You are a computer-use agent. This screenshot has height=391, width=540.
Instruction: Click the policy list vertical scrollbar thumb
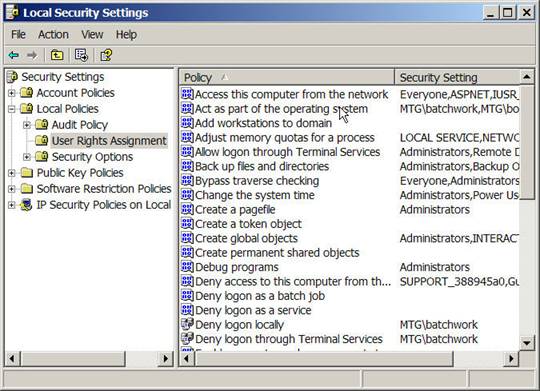coord(527,143)
